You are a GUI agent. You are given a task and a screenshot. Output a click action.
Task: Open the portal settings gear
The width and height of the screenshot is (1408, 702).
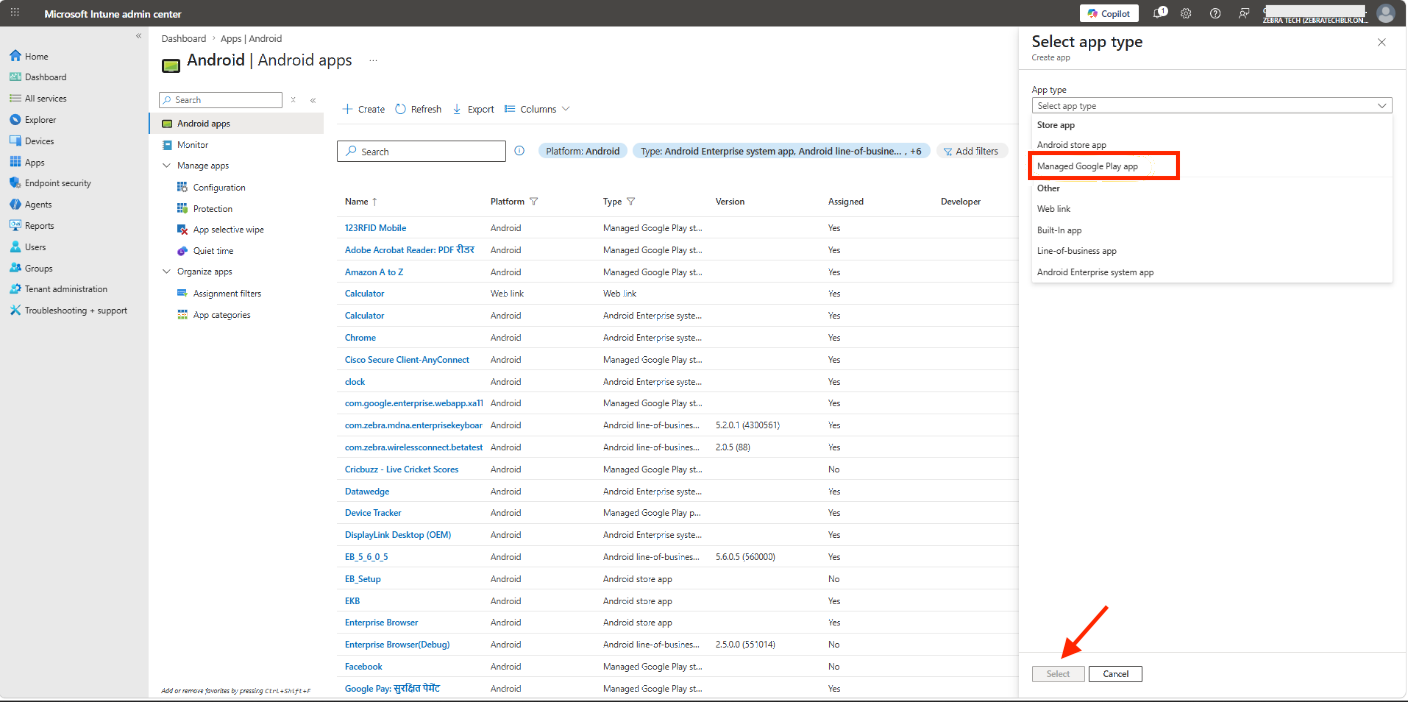[x=1186, y=13]
